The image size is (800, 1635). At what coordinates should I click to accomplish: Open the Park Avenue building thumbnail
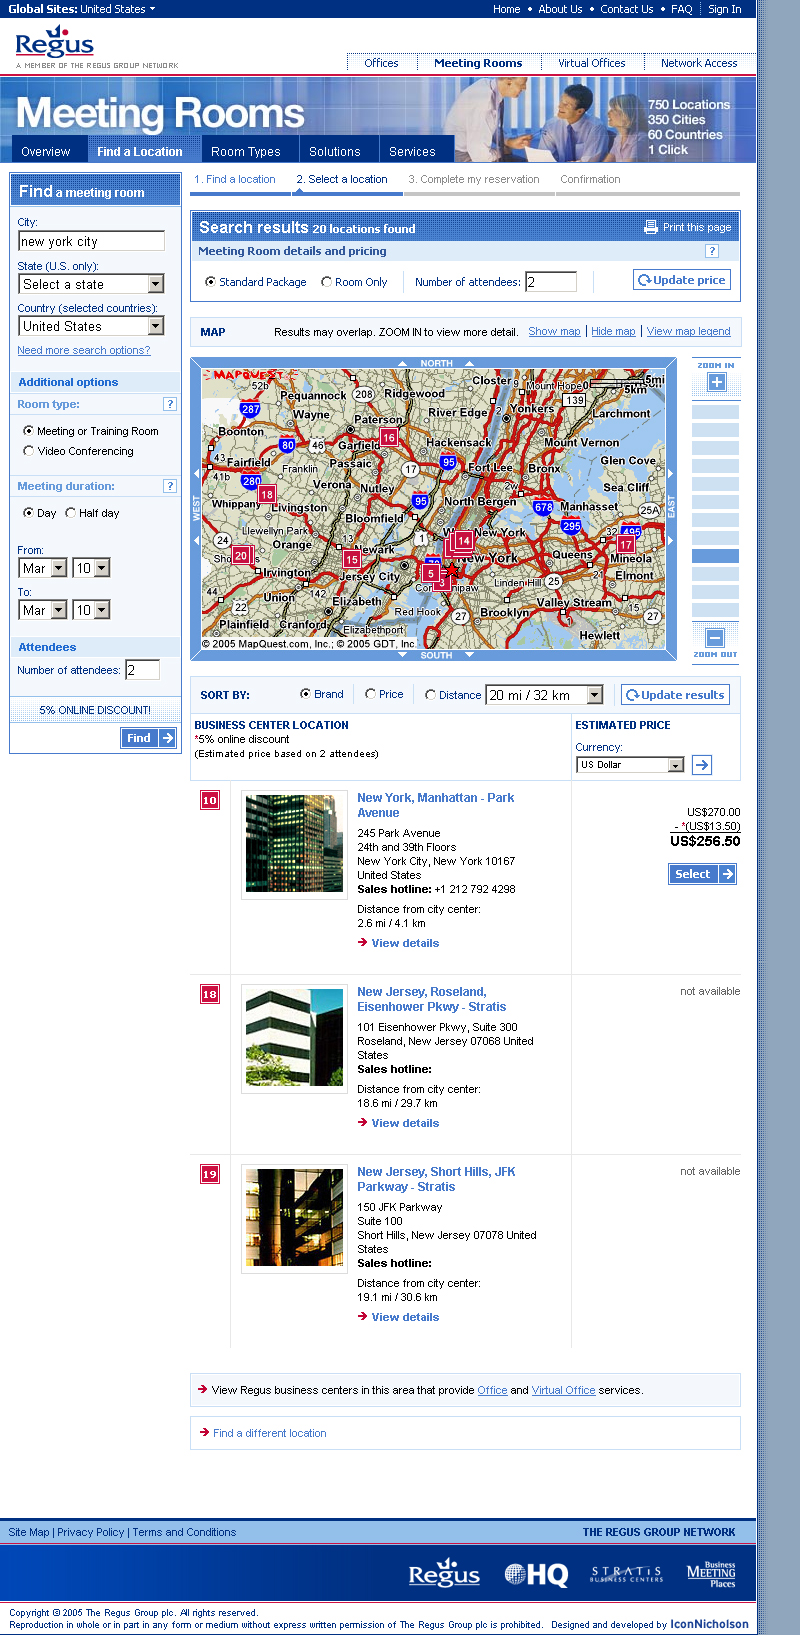(295, 843)
